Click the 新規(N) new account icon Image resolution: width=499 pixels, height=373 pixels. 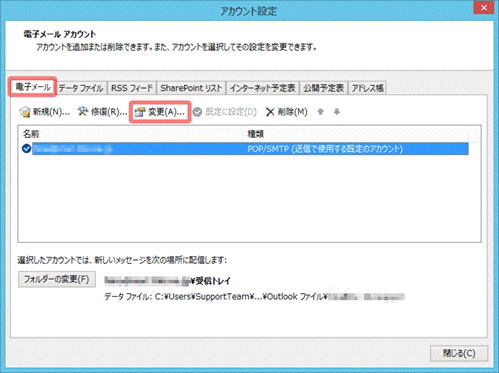click(25, 112)
